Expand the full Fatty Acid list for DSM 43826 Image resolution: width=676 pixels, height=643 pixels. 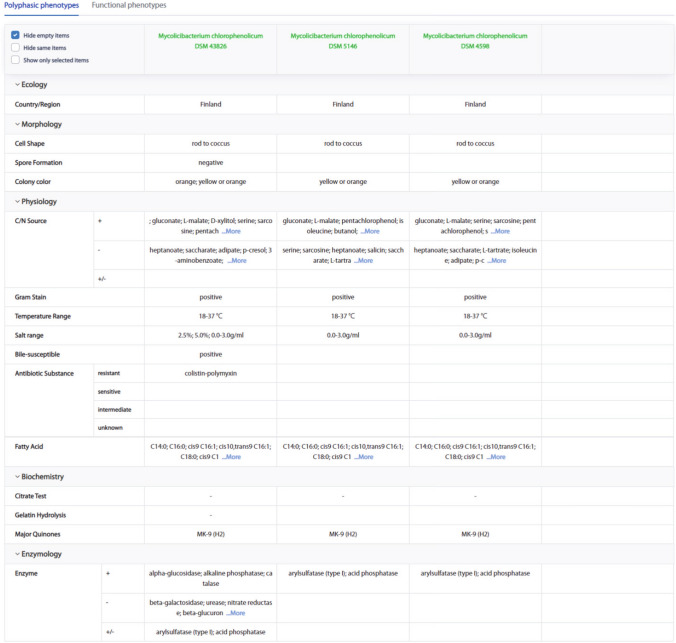pyautogui.click(x=231, y=457)
